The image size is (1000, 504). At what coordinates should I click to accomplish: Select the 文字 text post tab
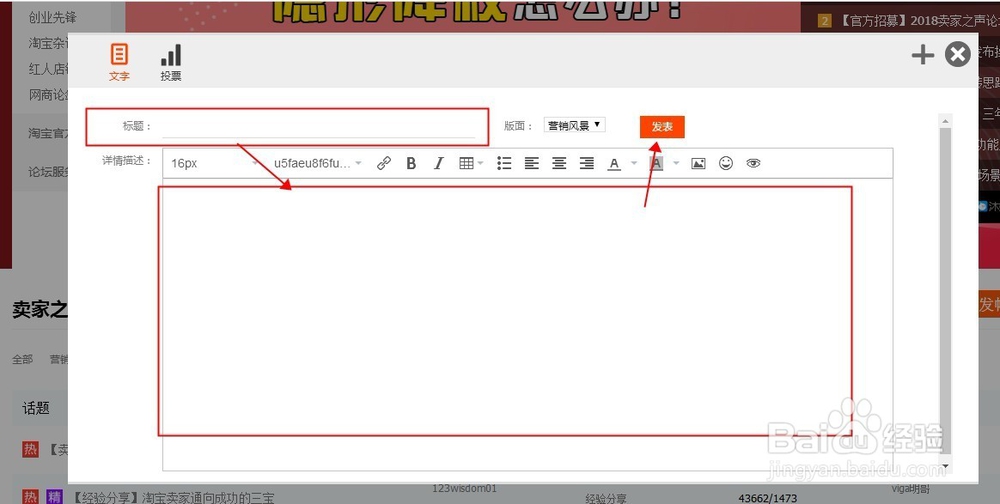point(119,63)
